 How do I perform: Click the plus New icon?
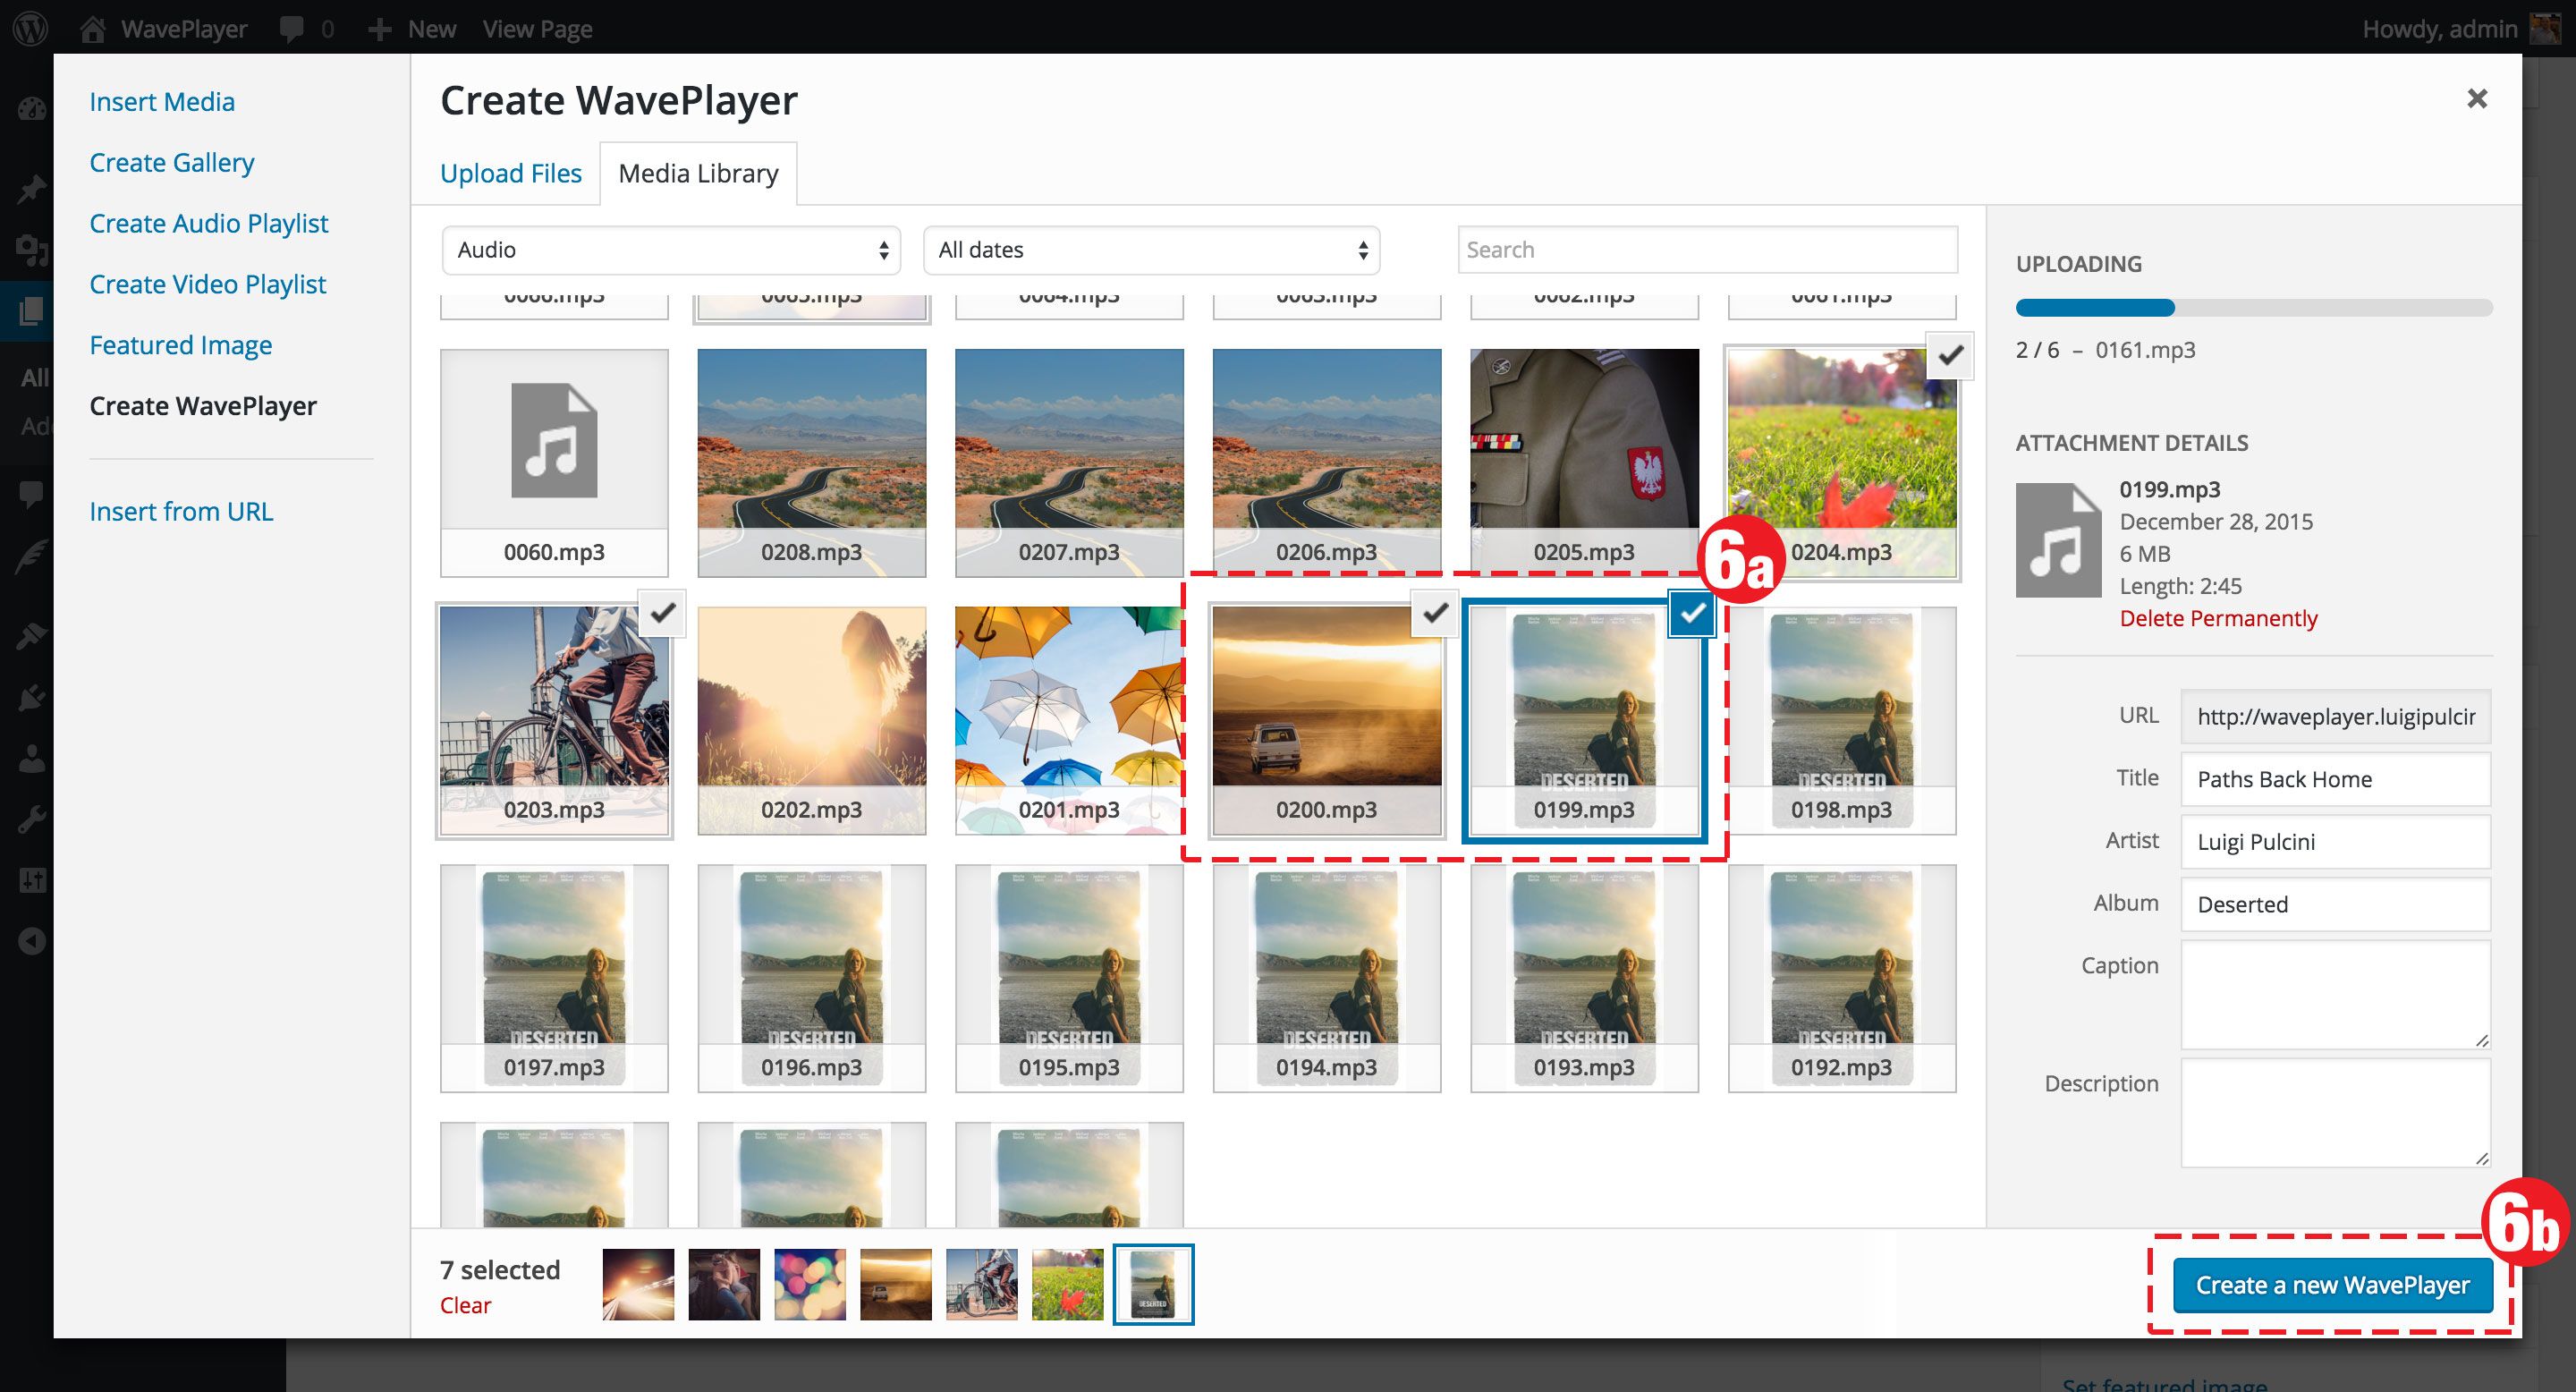379,30
